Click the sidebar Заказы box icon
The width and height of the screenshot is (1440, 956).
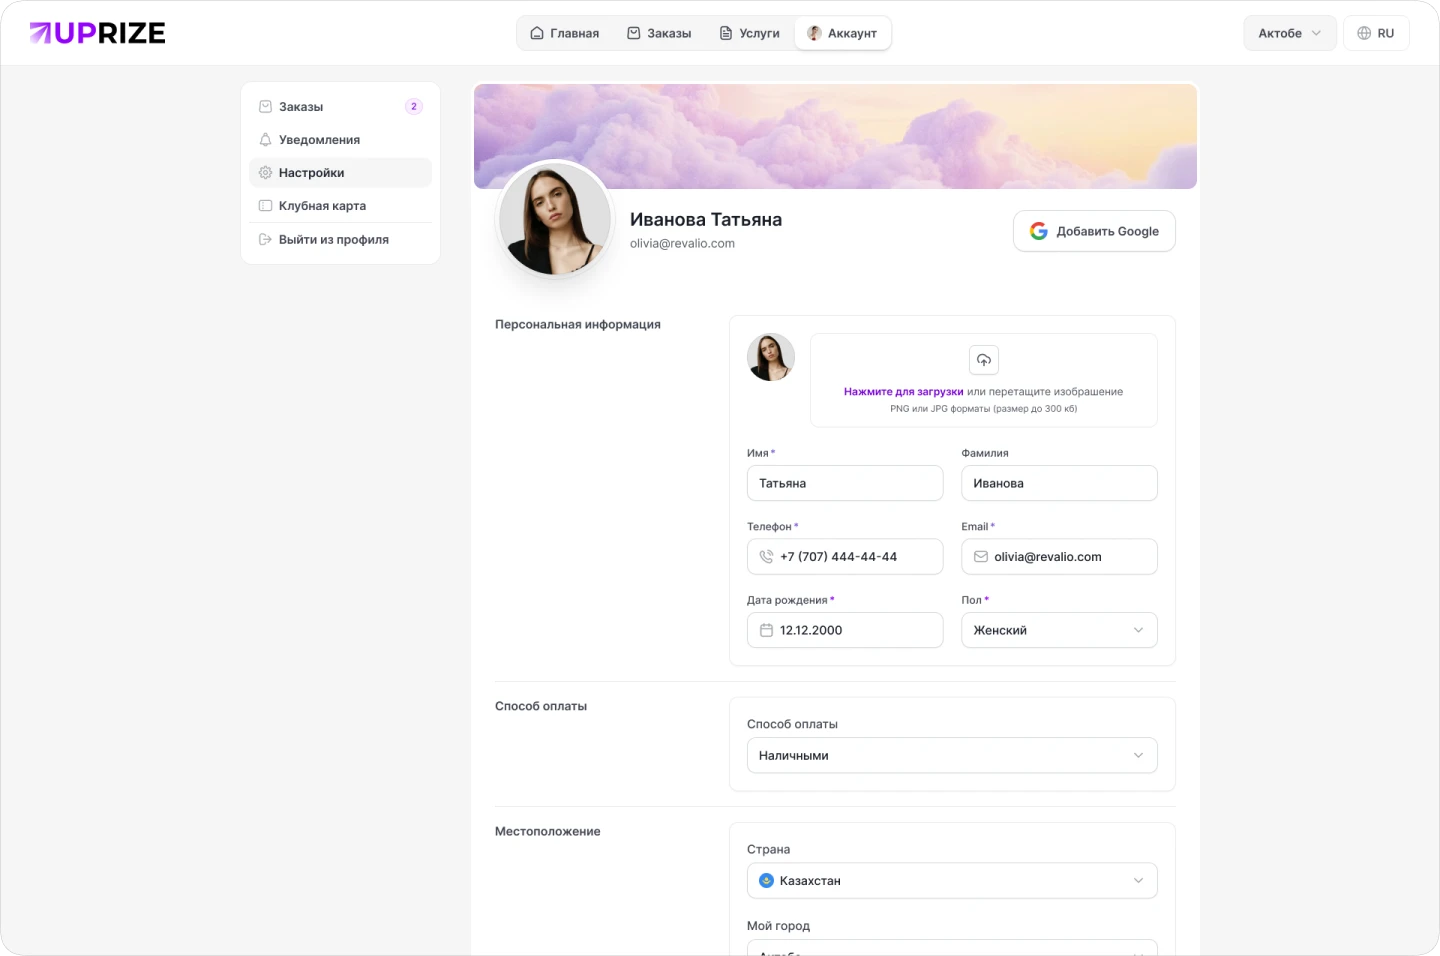click(x=265, y=106)
